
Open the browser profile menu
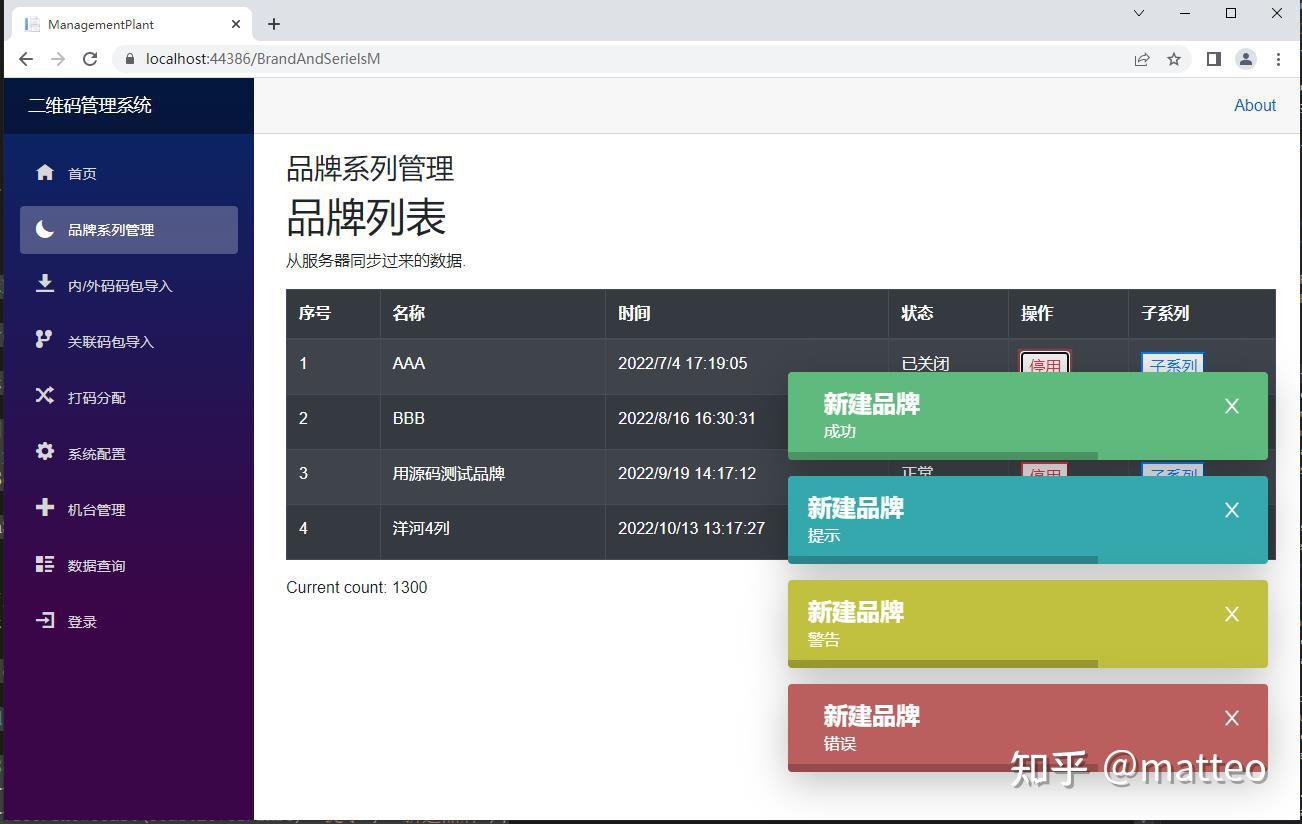(x=1246, y=59)
